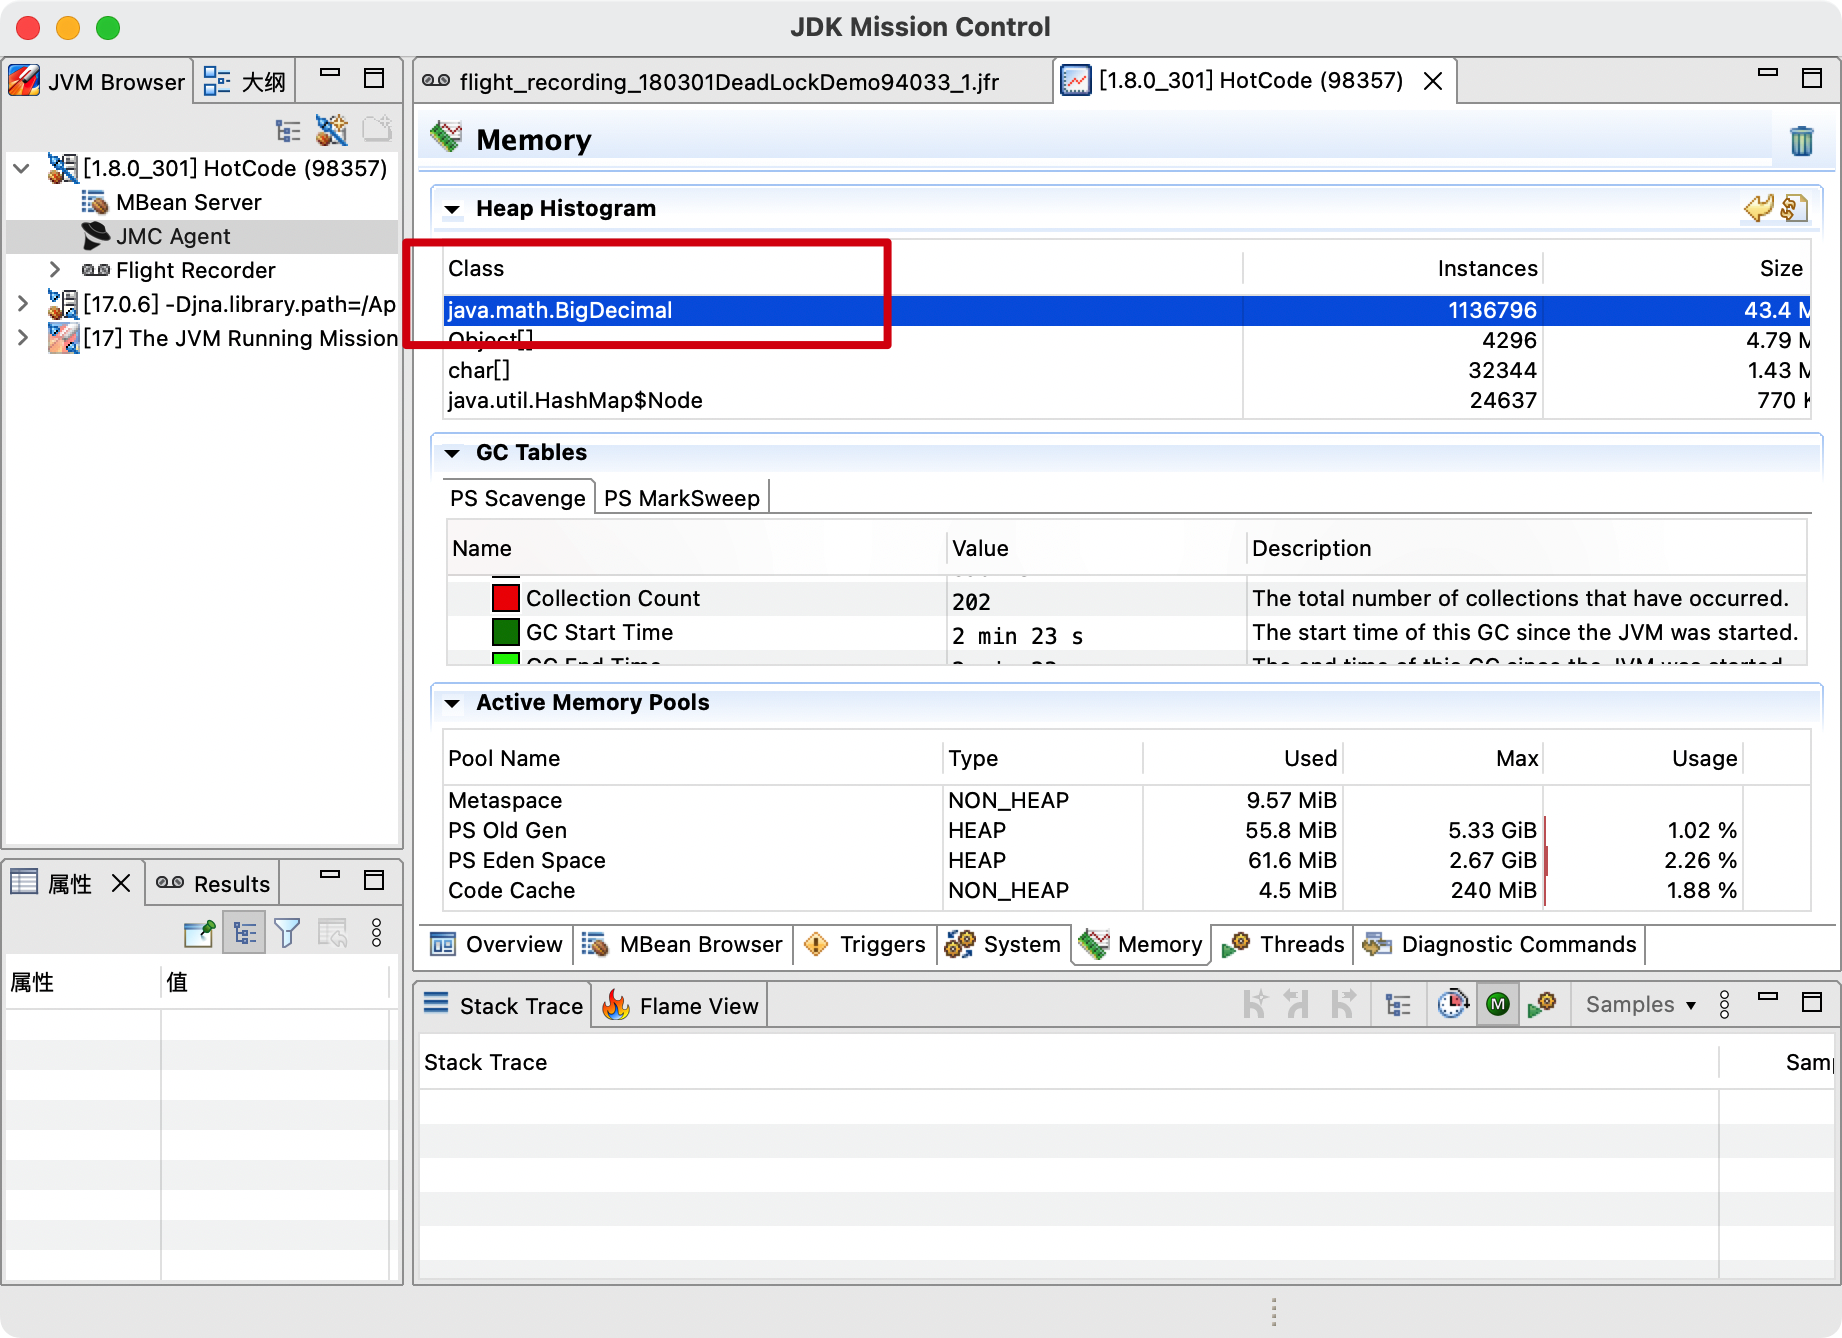The image size is (1842, 1338).
Task: Select the char[] row in Heap Histogram
Action: pos(479,370)
